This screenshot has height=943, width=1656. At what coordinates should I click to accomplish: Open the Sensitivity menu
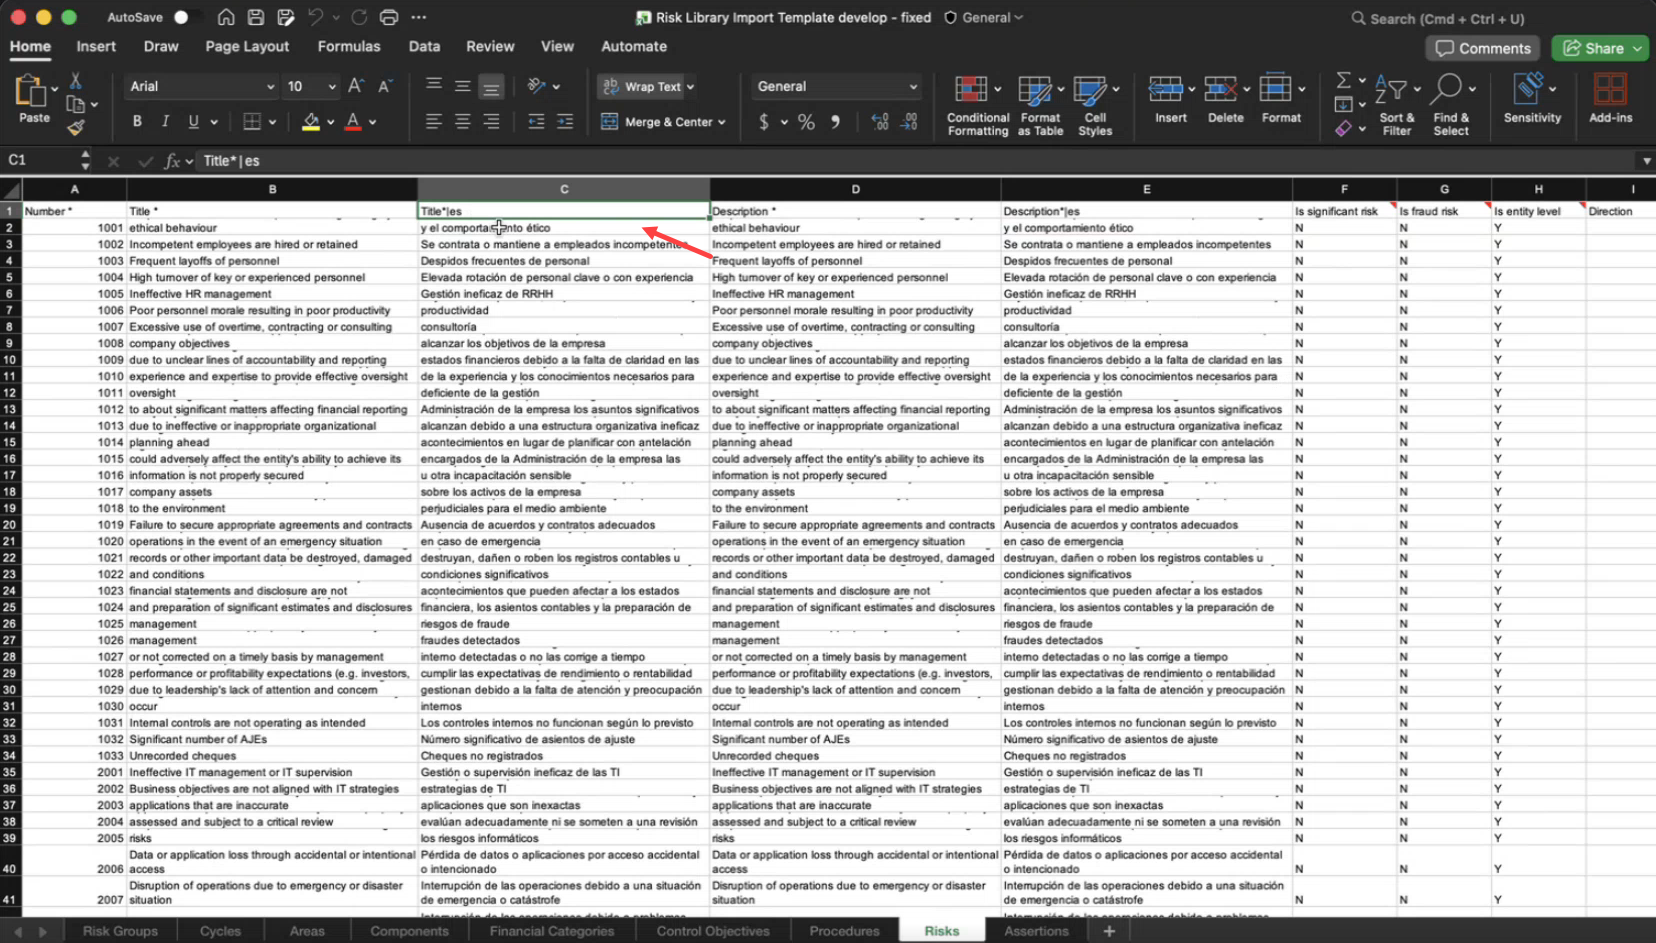click(1532, 98)
